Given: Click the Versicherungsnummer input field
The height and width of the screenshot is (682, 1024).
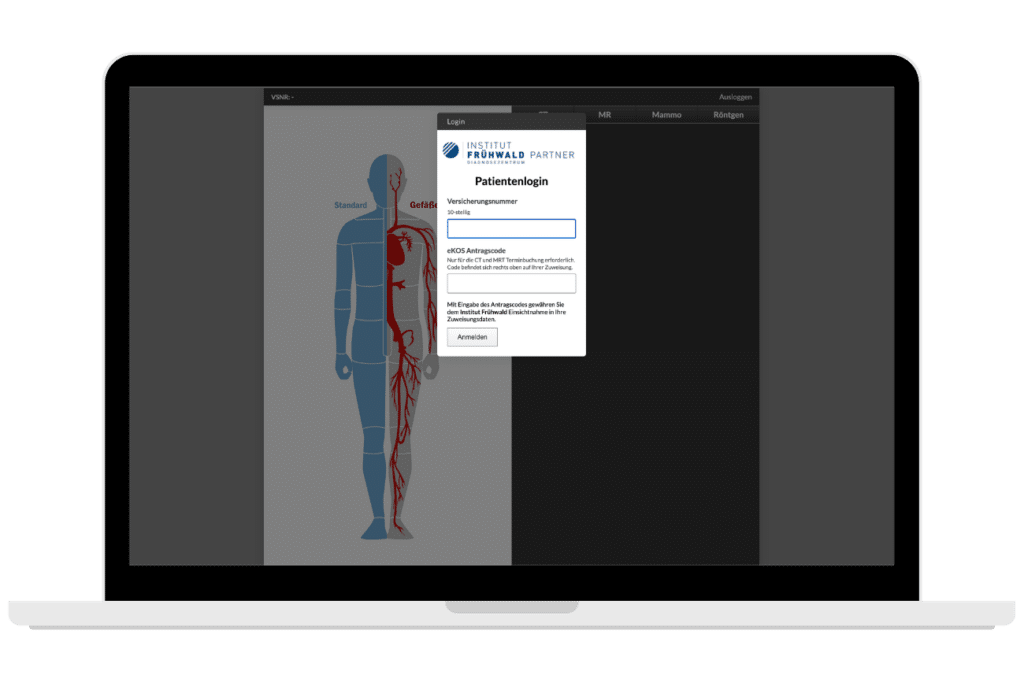Looking at the screenshot, I should (x=511, y=229).
